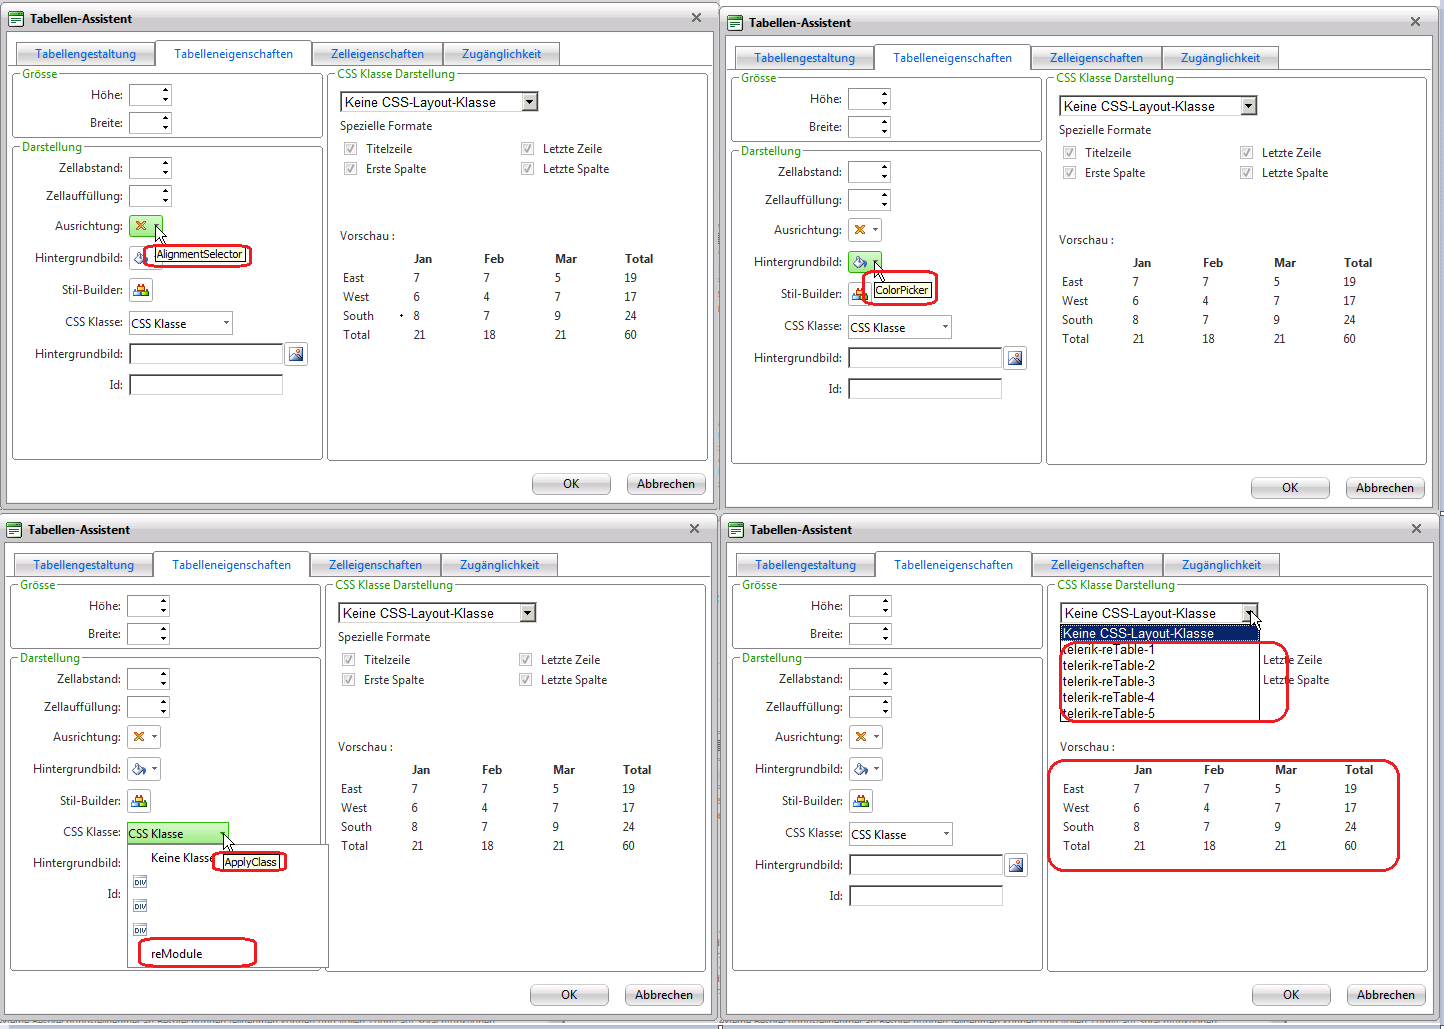Screen dimensions: 1444x1029
Task: Toggle the Letzte Zeile checkbox in top-left dialog
Action: (527, 149)
